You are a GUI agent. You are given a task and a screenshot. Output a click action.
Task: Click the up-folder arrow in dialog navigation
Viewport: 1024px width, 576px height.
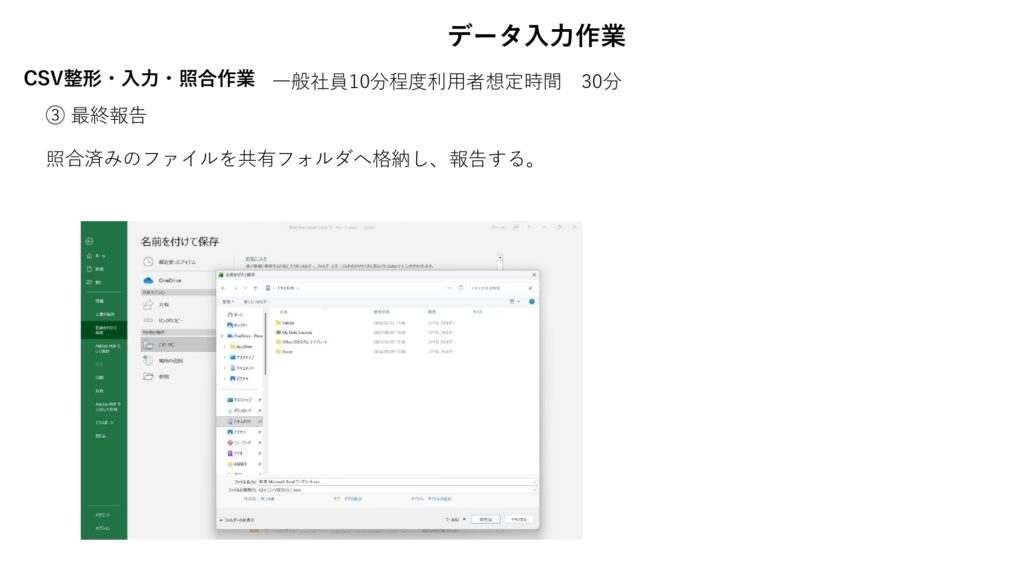tap(255, 288)
